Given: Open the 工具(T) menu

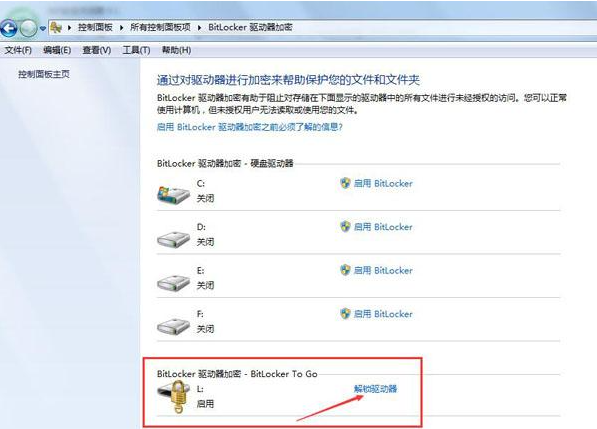Looking at the screenshot, I should point(136,50).
